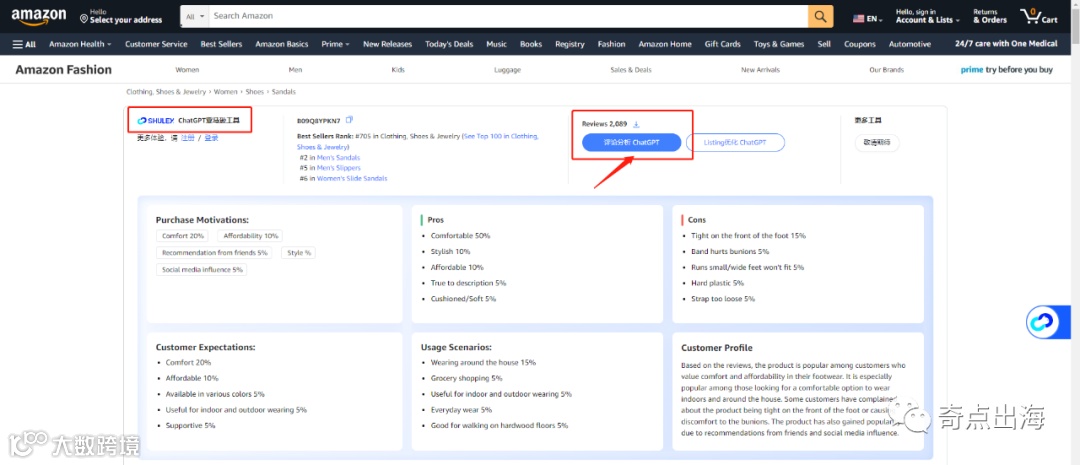Click Shoes breadcrumb link

click(255, 92)
